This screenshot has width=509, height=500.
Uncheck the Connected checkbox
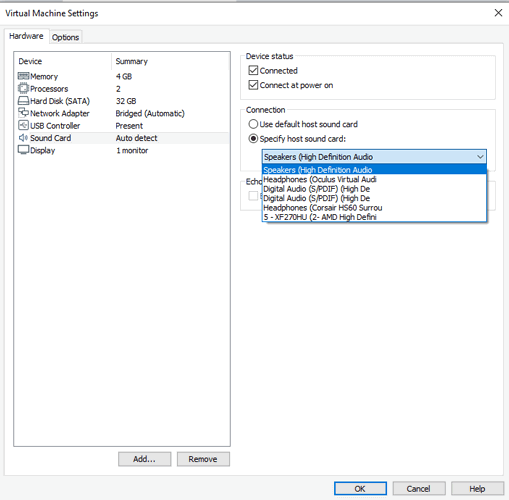pyautogui.click(x=253, y=70)
